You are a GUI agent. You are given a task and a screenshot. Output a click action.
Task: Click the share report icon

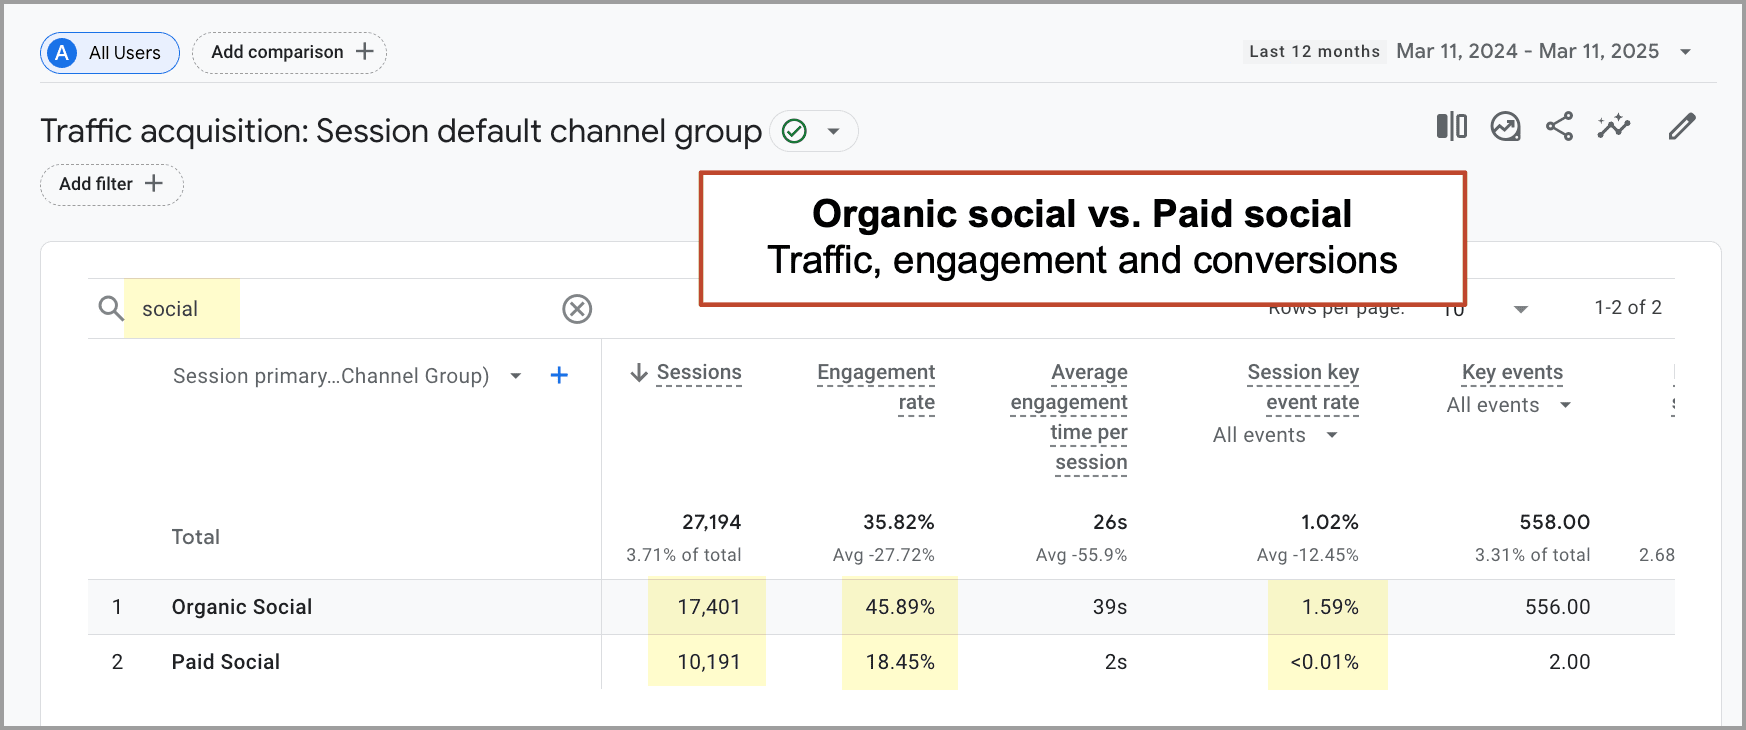1559,126
